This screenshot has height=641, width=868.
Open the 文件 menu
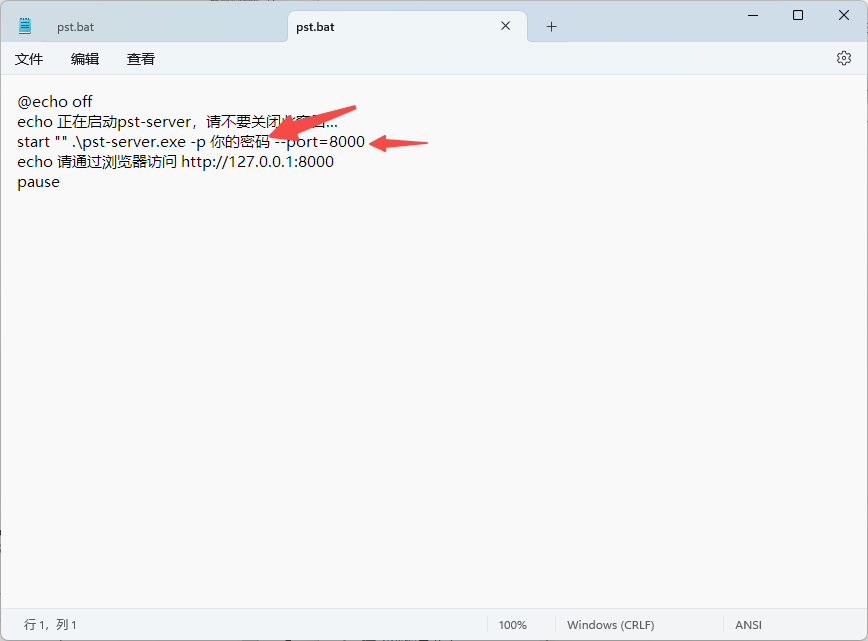(29, 59)
